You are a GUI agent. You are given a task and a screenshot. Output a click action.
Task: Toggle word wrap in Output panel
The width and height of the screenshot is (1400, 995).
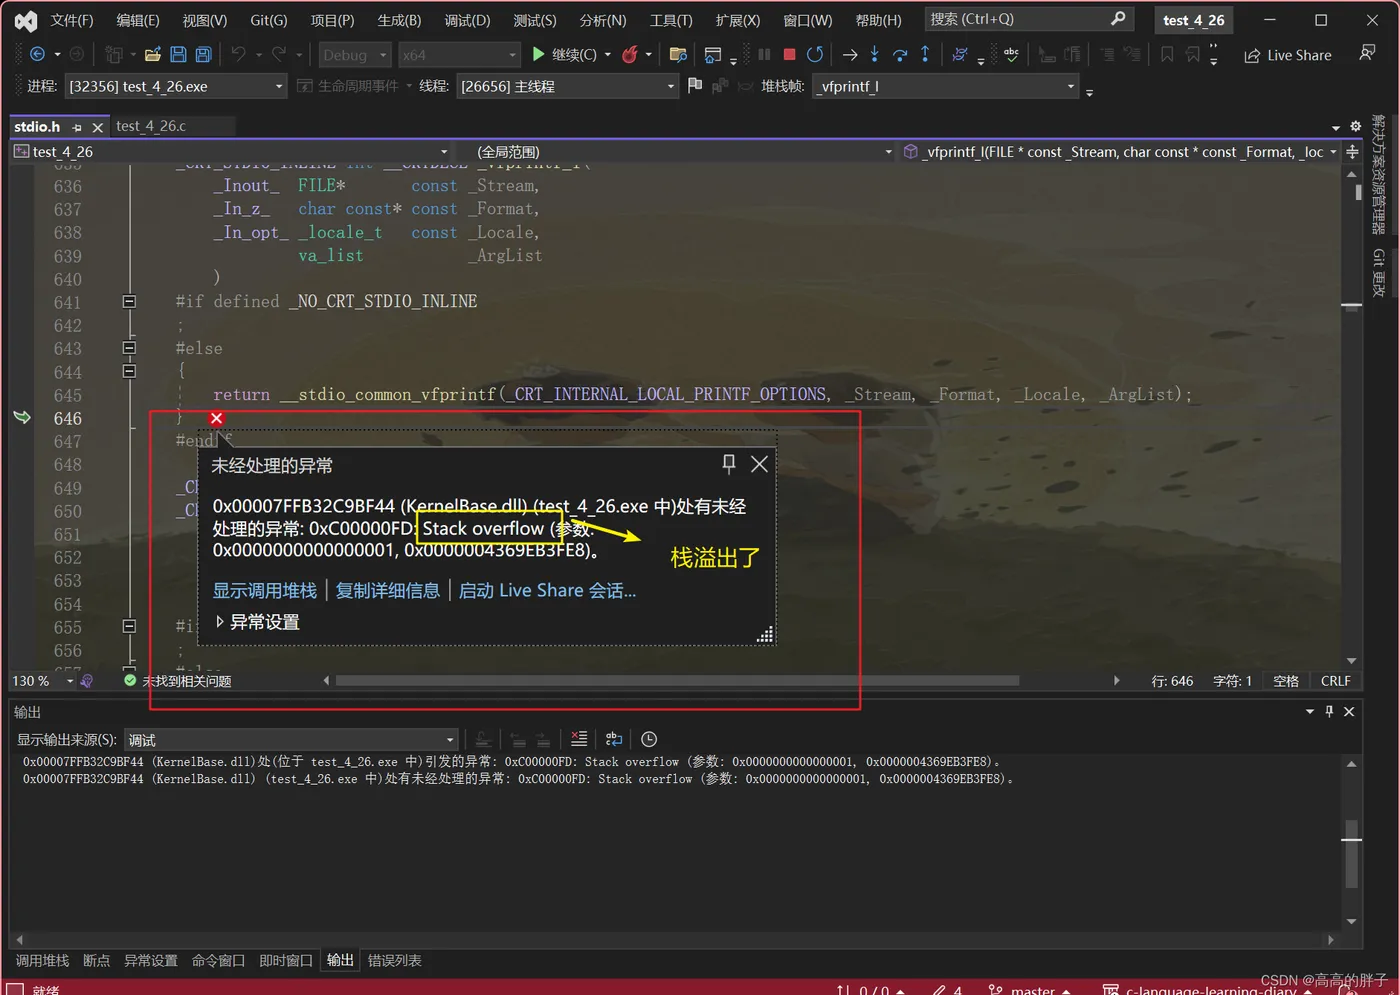[614, 739]
